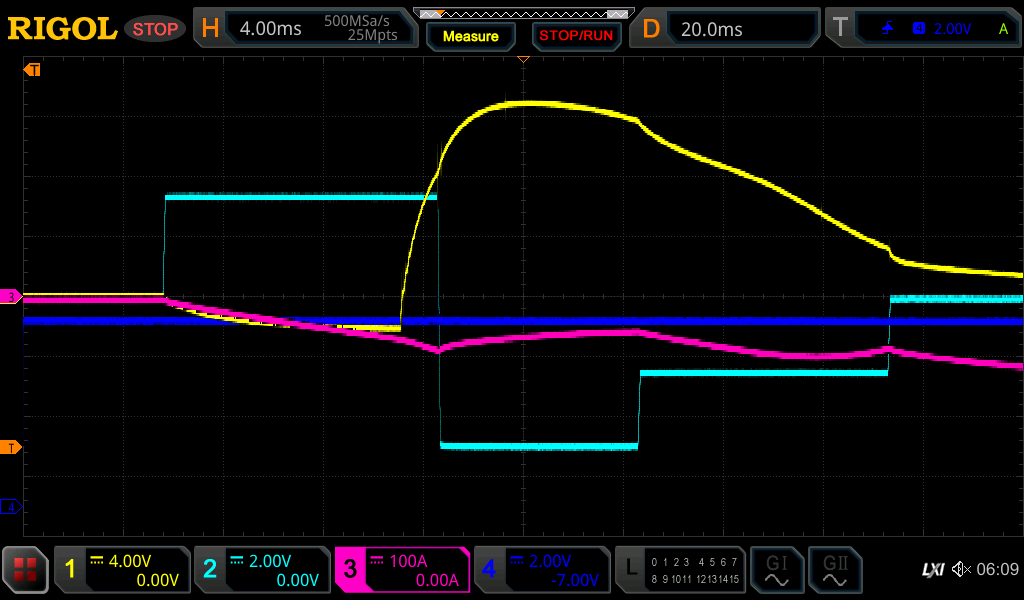The image size is (1024, 600).
Task: Open horizontal timebase 4.00ms settings
Action: click(305, 28)
